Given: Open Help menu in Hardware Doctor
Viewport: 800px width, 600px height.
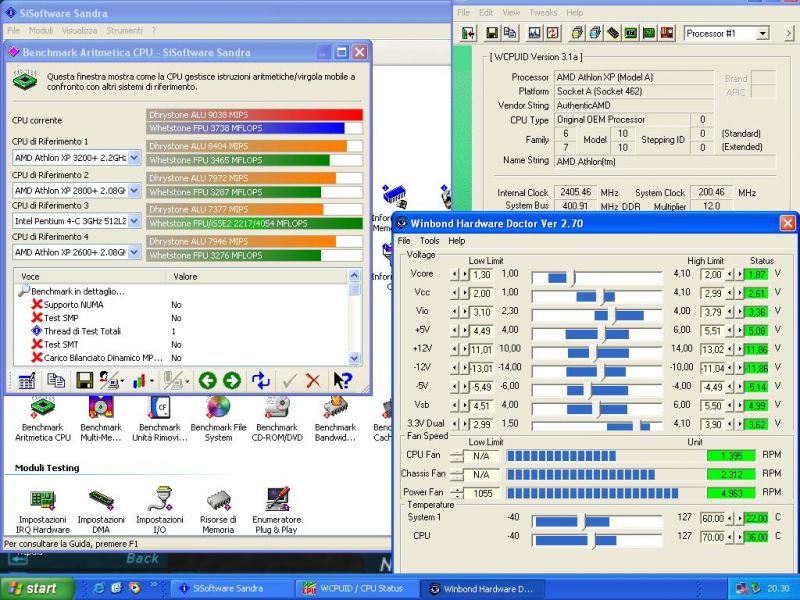Looking at the screenshot, I should pos(457,241).
